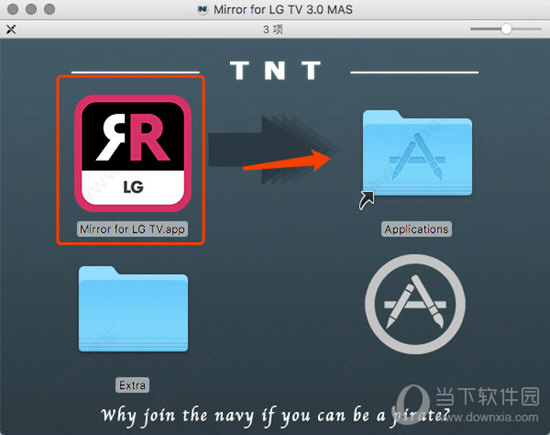
Task: Click the disk proxy icon in title bar
Action: [x=202, y=9]
